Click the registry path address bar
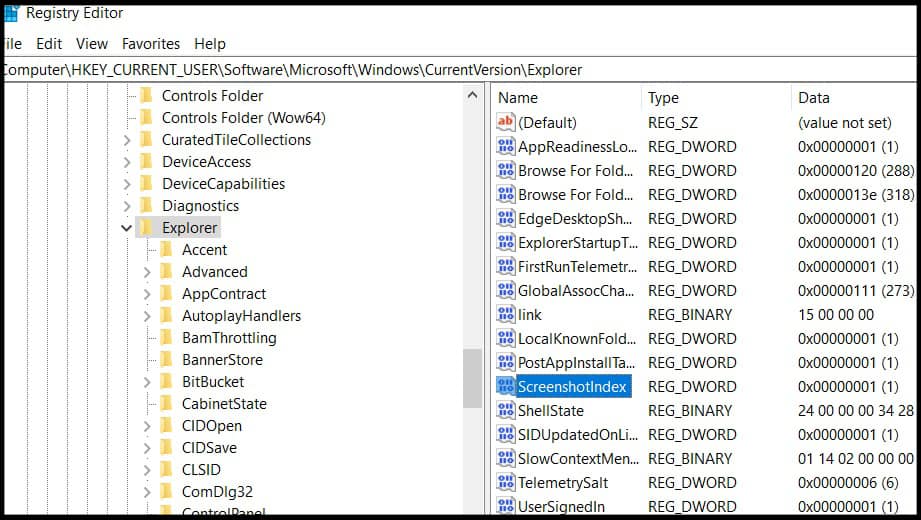The image size is (921, 520). pyautogui.click(x=460, y=69)
